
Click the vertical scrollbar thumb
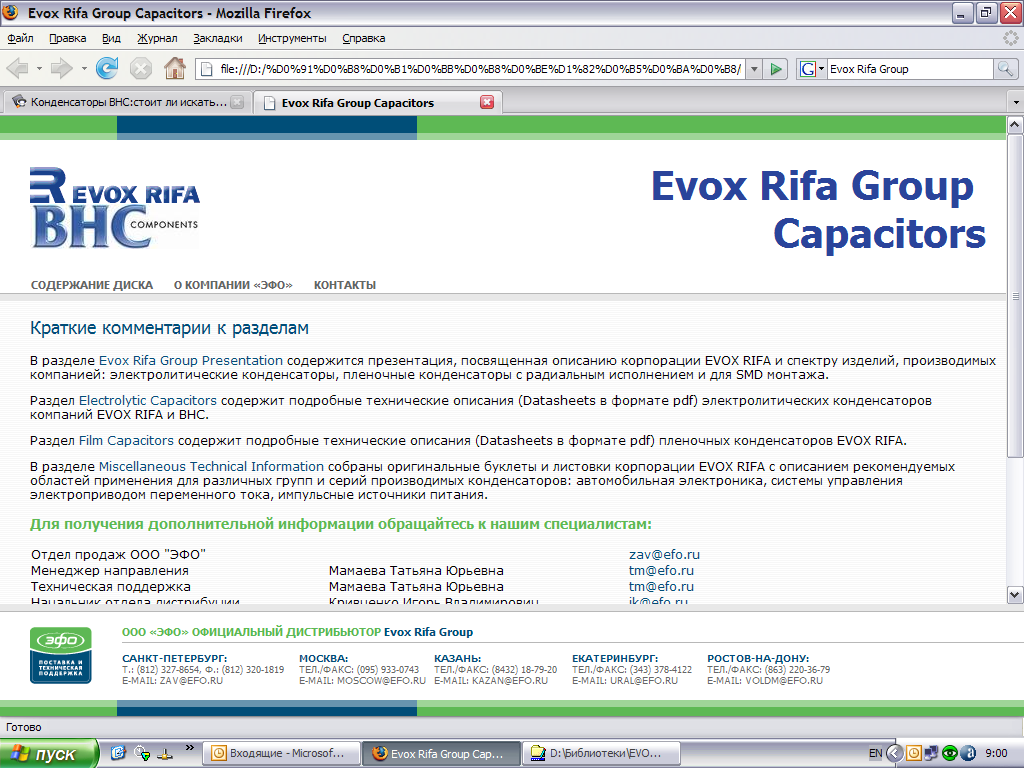click(1015, 295)
